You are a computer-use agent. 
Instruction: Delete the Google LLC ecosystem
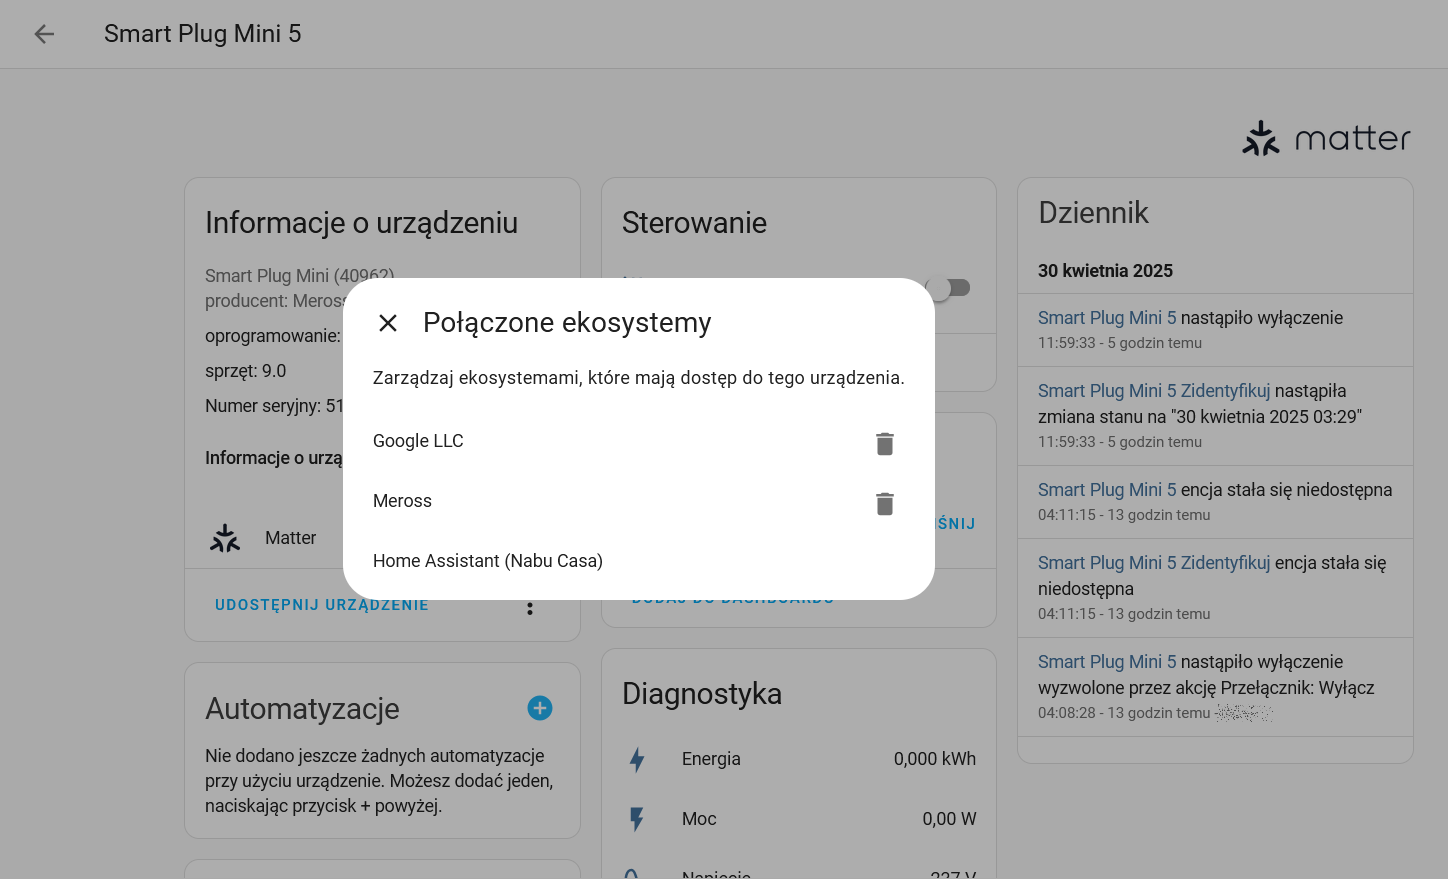885,443
